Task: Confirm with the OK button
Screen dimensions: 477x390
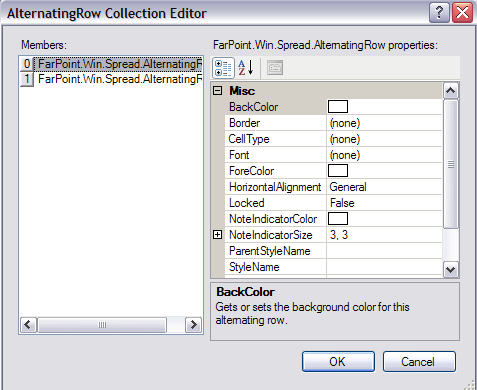Action: coord(338,362)
